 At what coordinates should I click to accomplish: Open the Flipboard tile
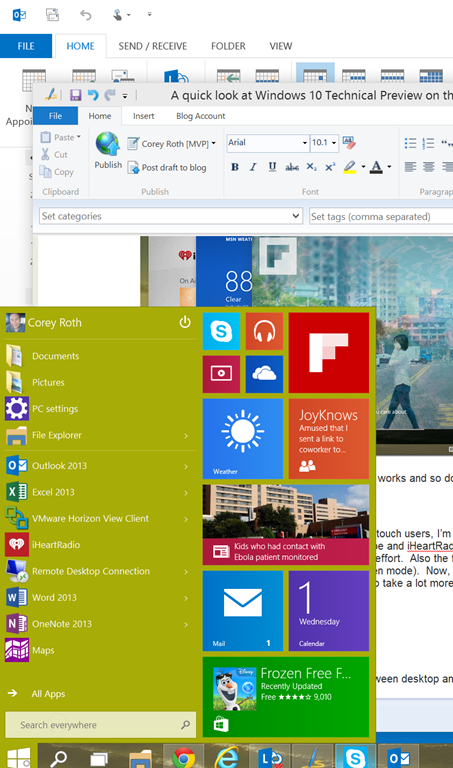(x=329, y=353)
